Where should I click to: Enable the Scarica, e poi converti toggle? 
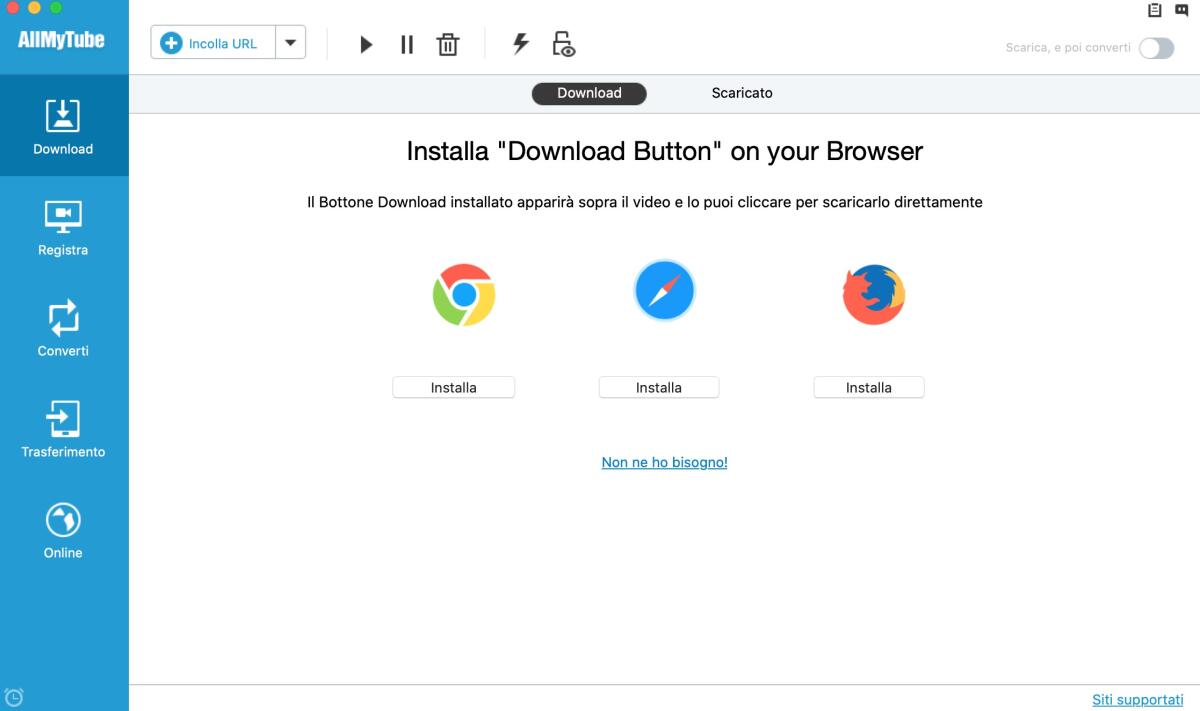[1156, 47]
